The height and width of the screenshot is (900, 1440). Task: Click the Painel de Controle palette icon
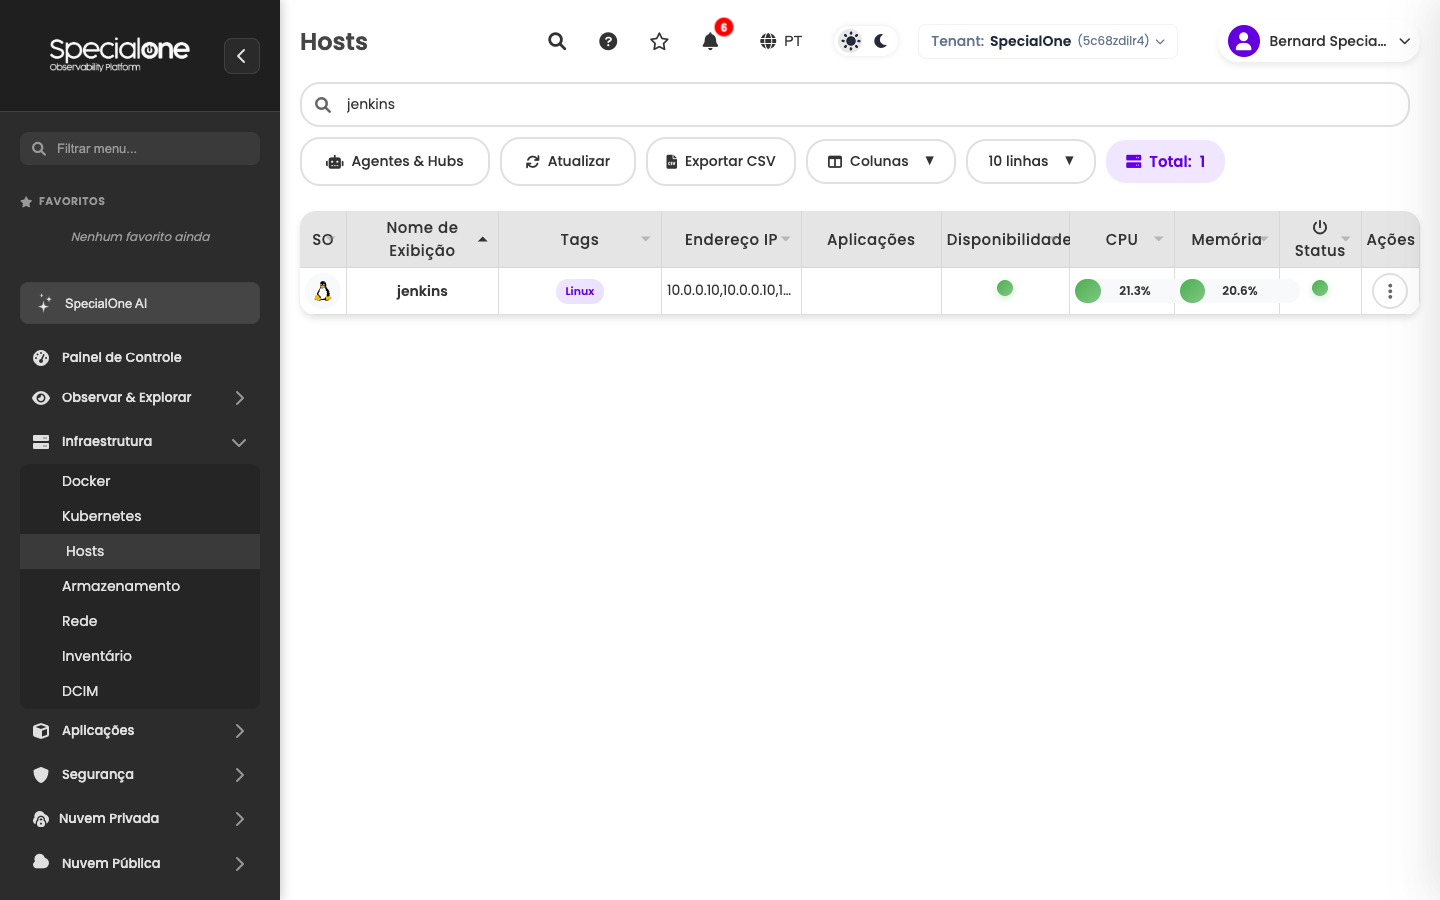(41, 357)
